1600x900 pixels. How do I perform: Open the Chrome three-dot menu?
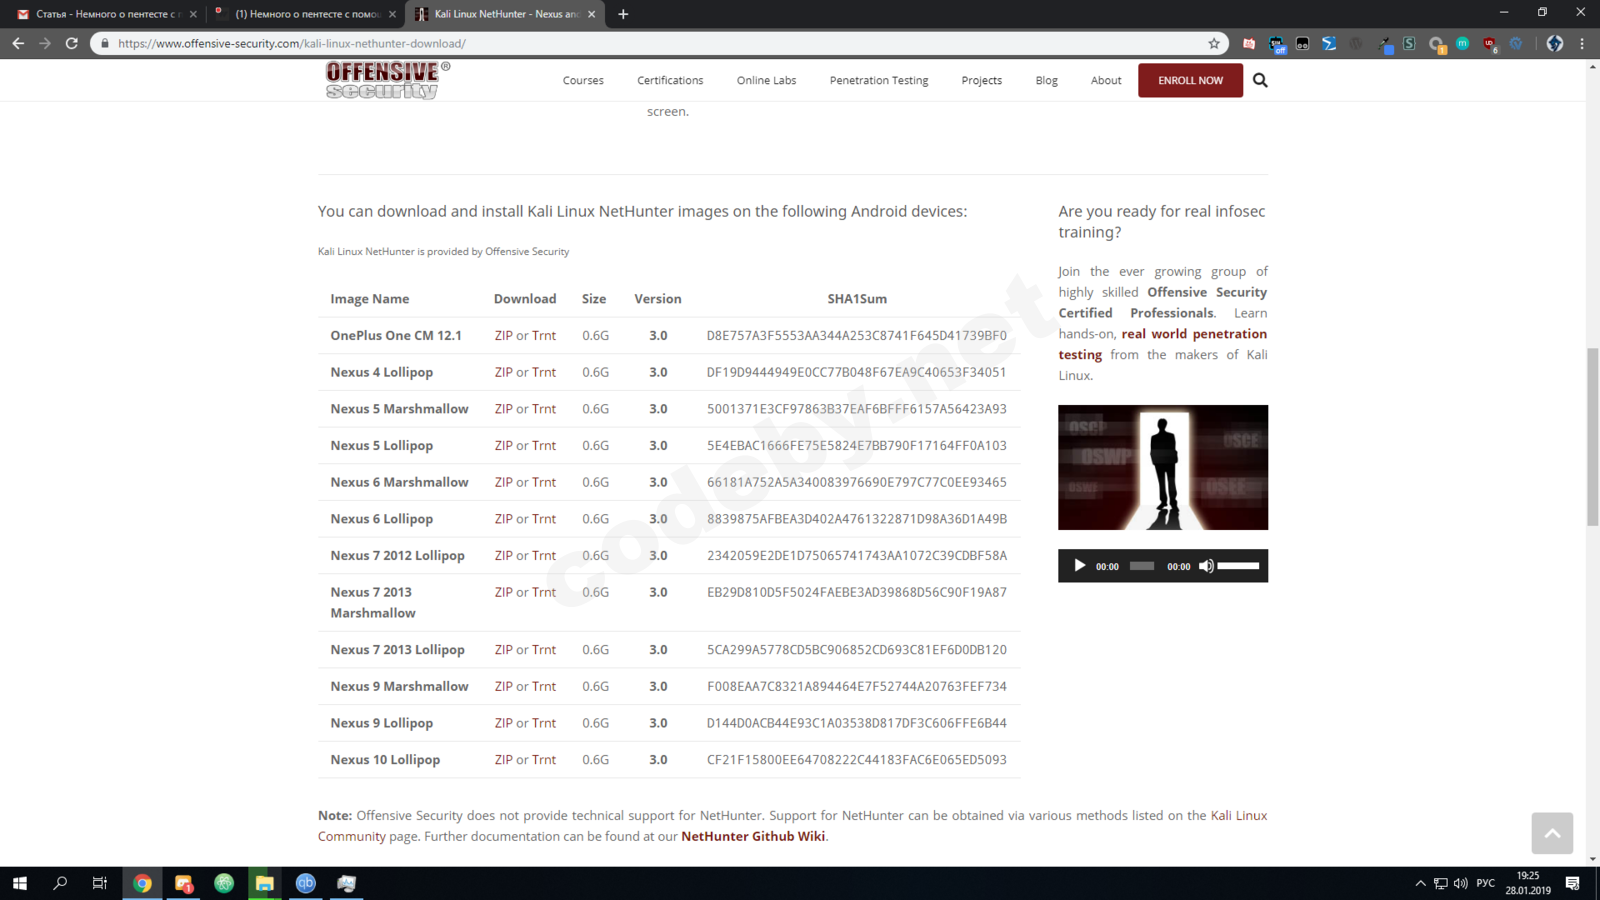point(1582,43)
